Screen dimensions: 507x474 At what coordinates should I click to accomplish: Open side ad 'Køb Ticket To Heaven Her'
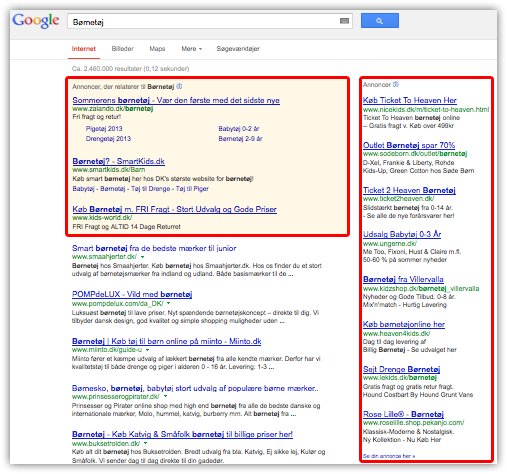tap(410, 100)
